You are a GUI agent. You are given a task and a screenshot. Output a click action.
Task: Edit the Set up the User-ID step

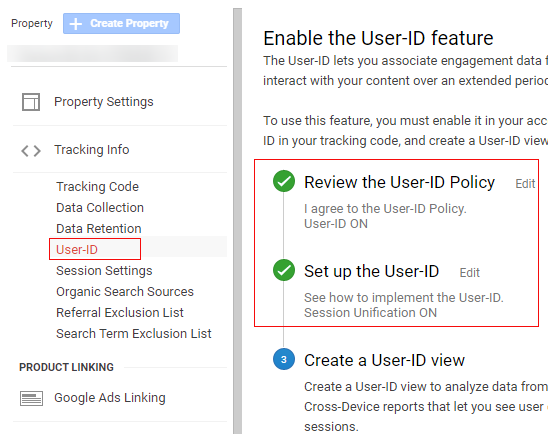469,273
